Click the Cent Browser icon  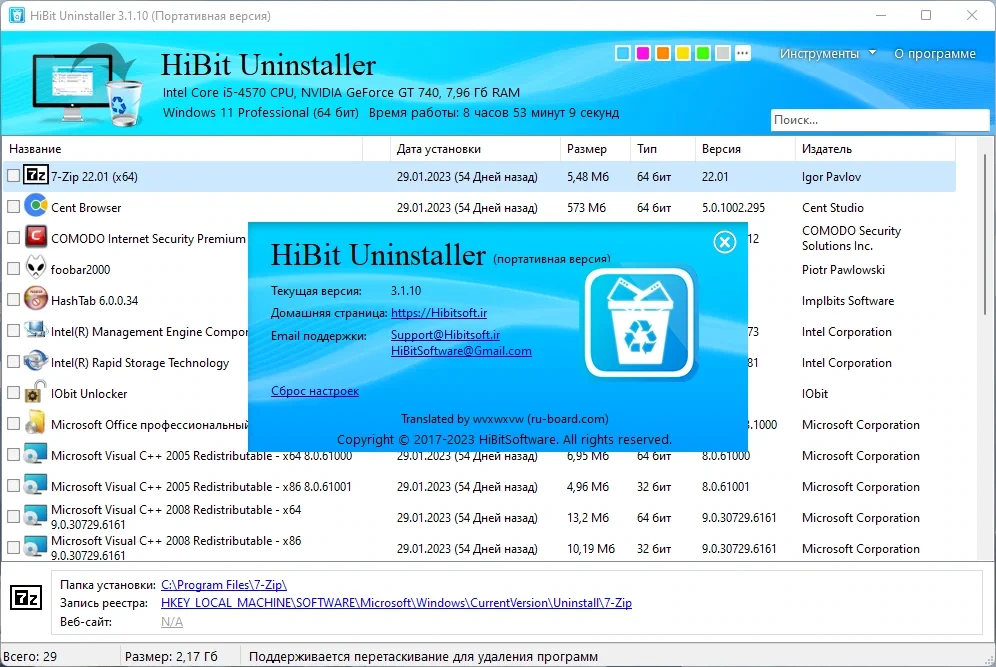tap(36, 206)
